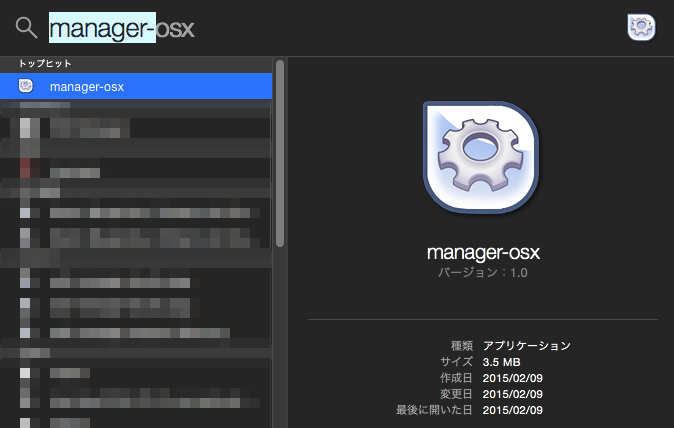
Task: Click the Spotlight magnifying glass icon
Action: click(26, 28)
